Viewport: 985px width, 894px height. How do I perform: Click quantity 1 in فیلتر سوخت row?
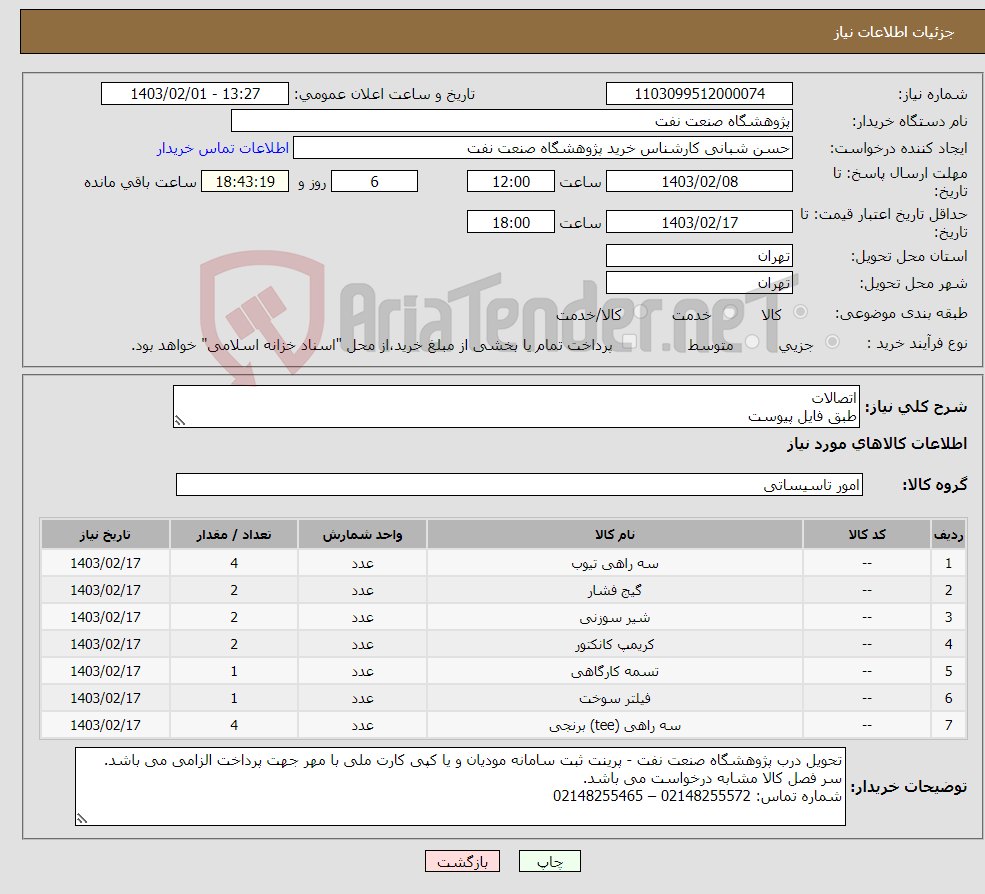click(x=234, y=698)
